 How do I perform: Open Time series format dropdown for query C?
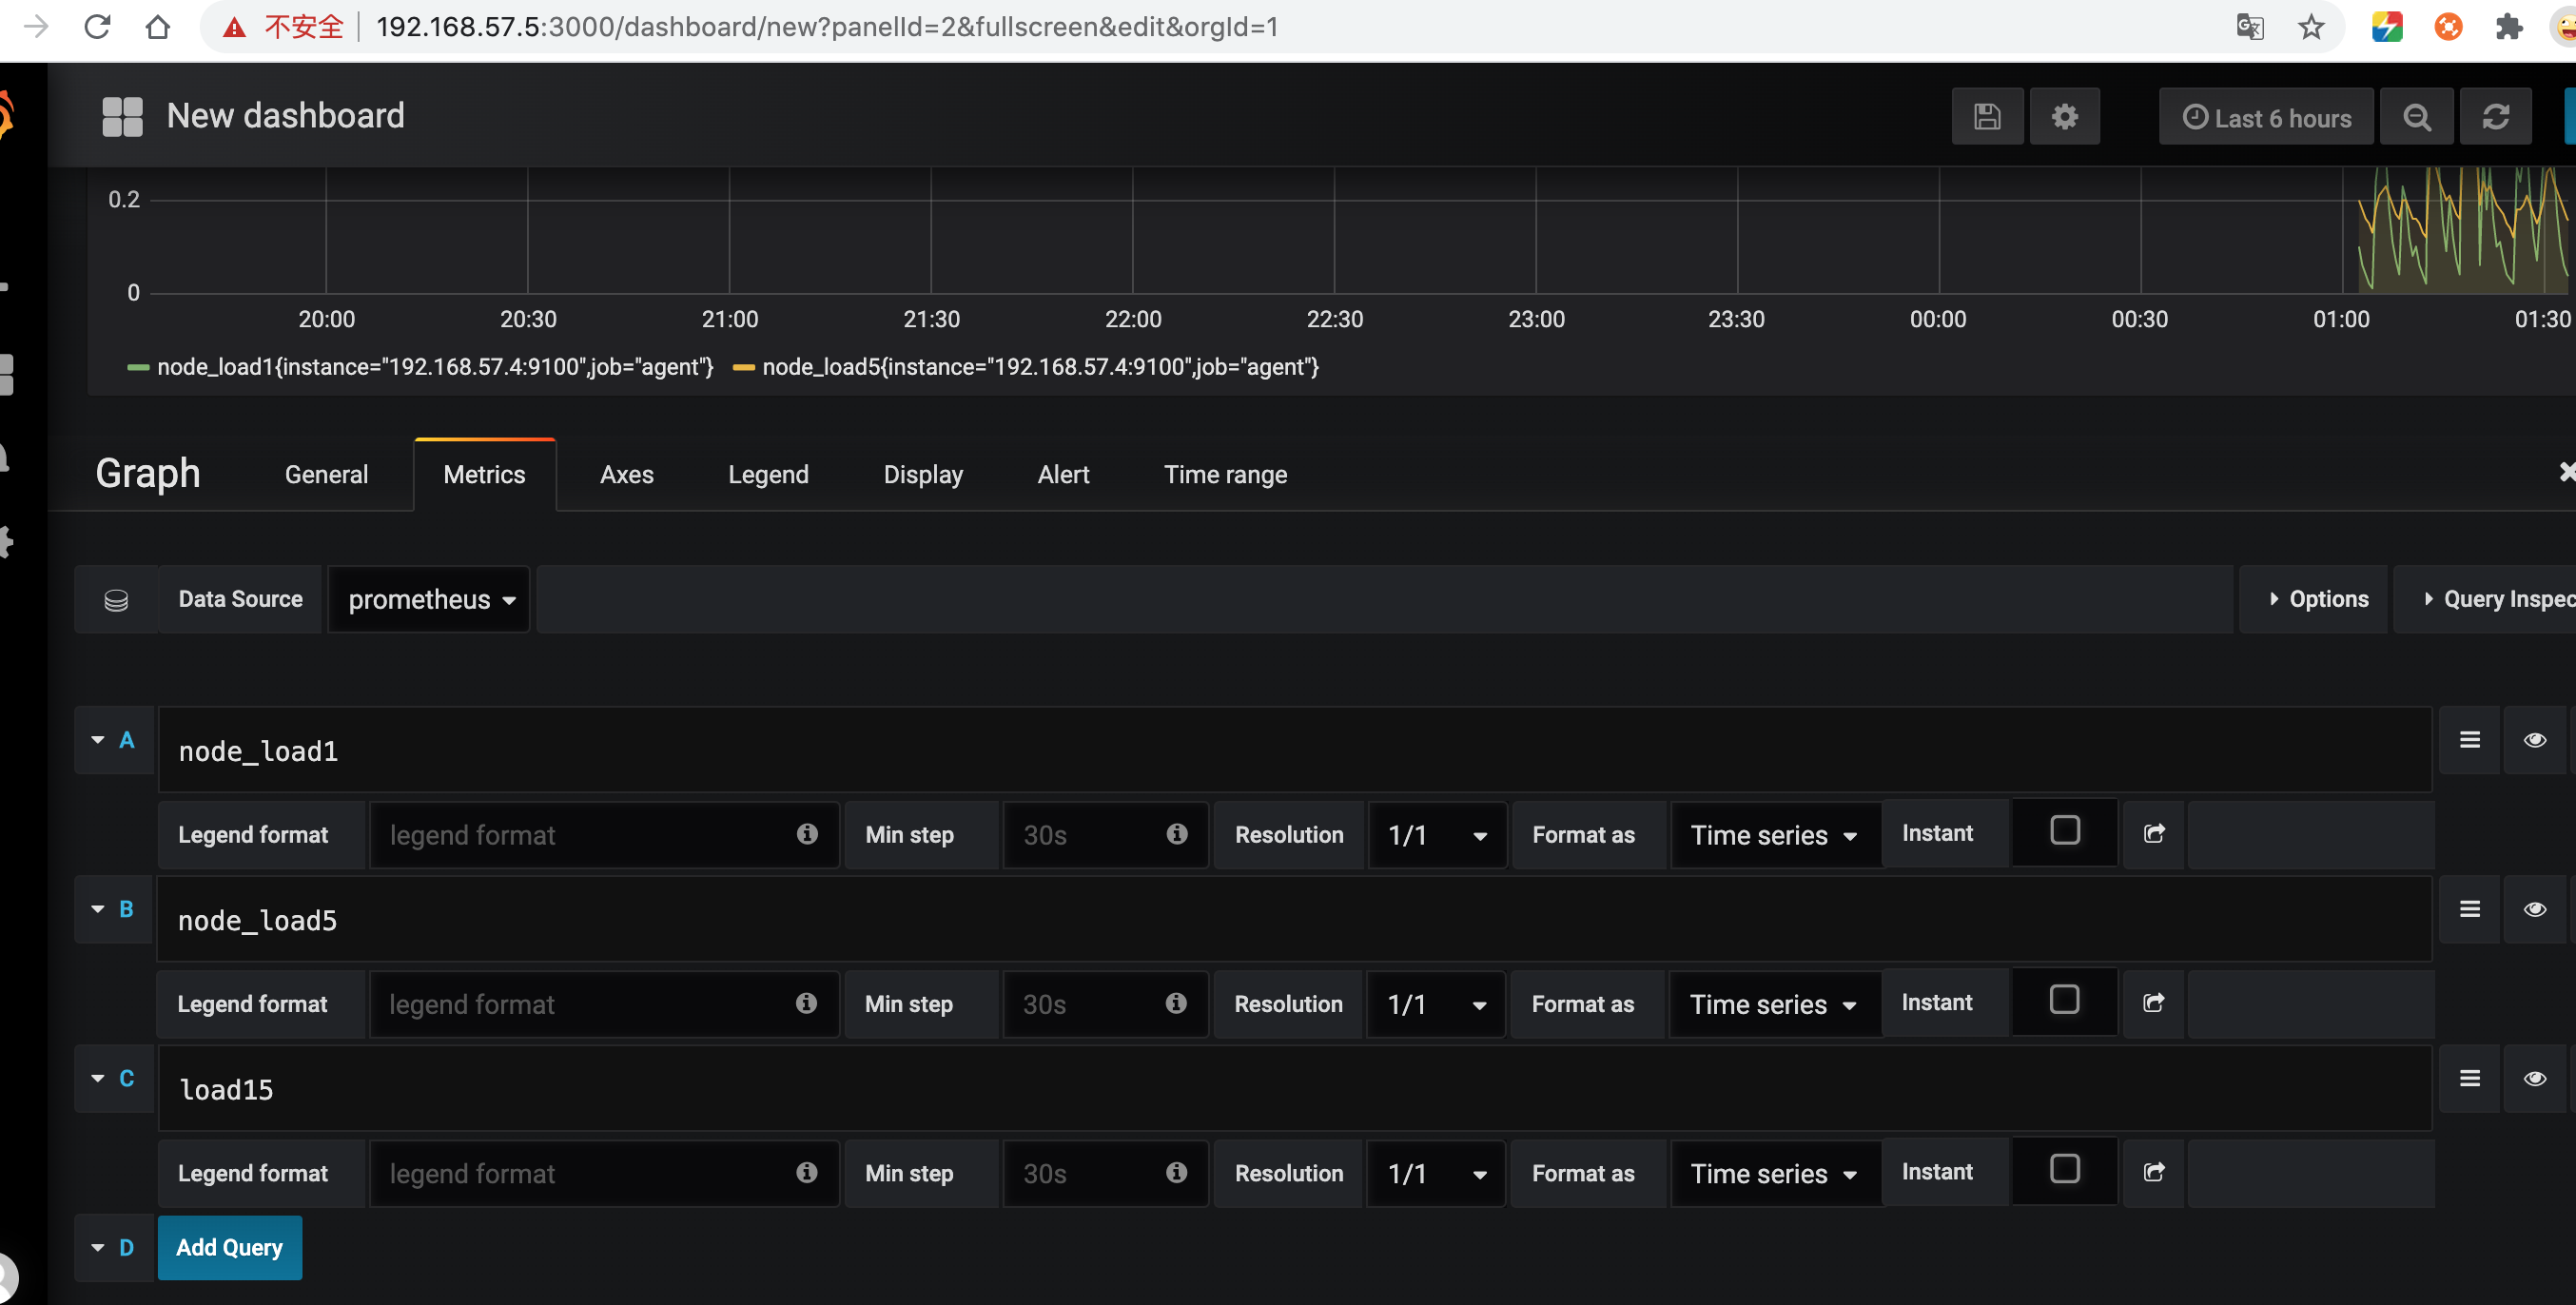(x=1775, y=1173)
